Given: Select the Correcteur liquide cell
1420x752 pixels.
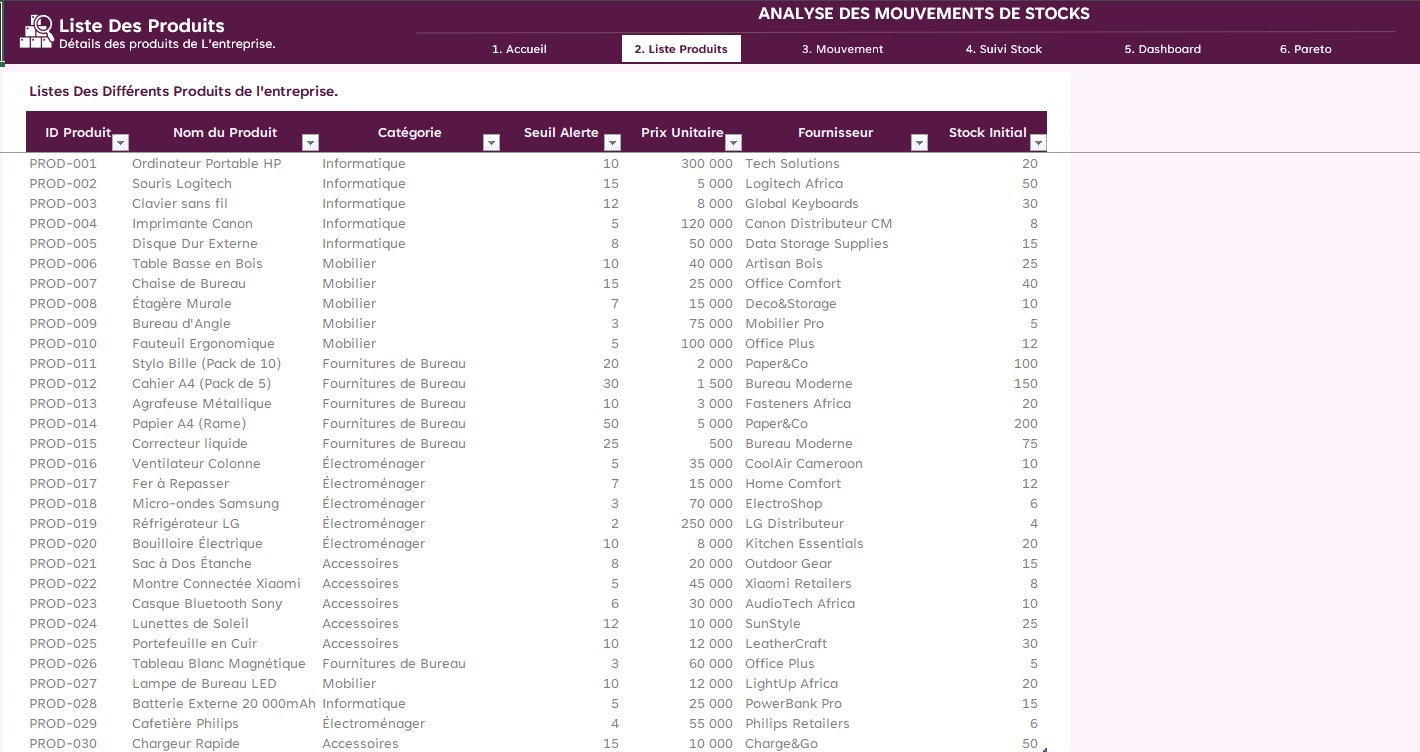Looking at the screenshot, I should pos(223,443).
